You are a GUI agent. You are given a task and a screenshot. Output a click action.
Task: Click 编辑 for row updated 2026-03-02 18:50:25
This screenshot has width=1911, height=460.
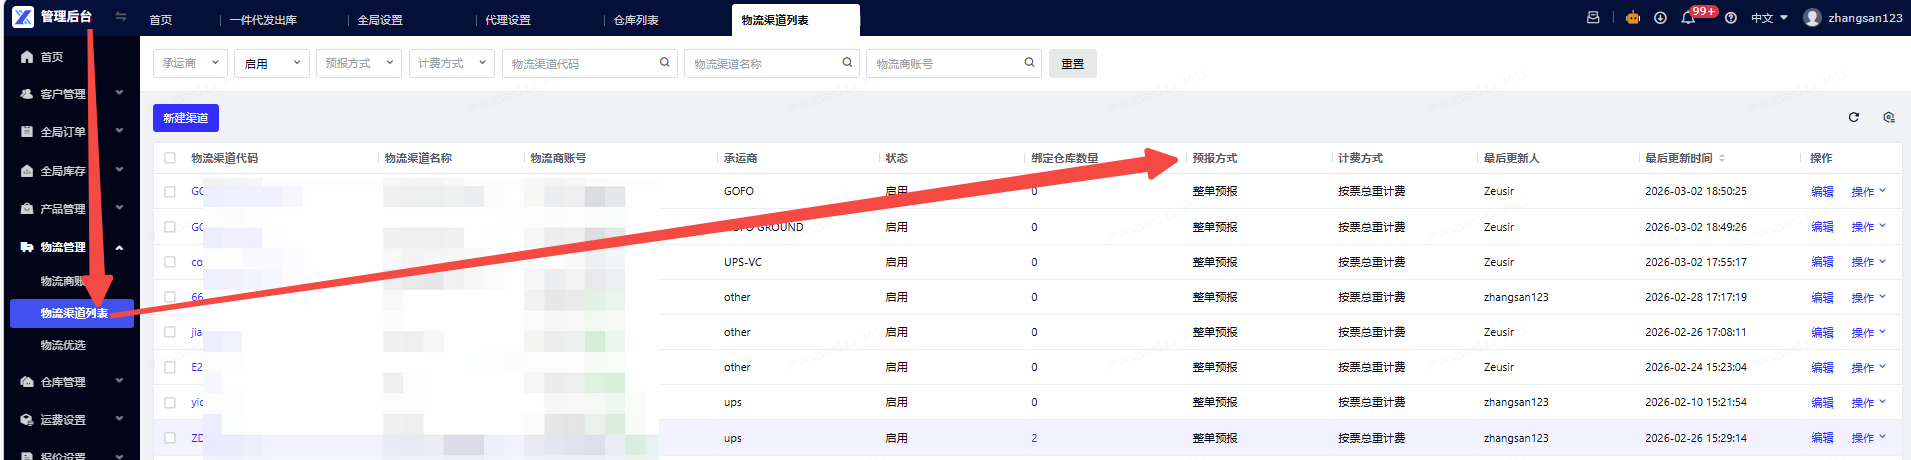(1822, 191)
